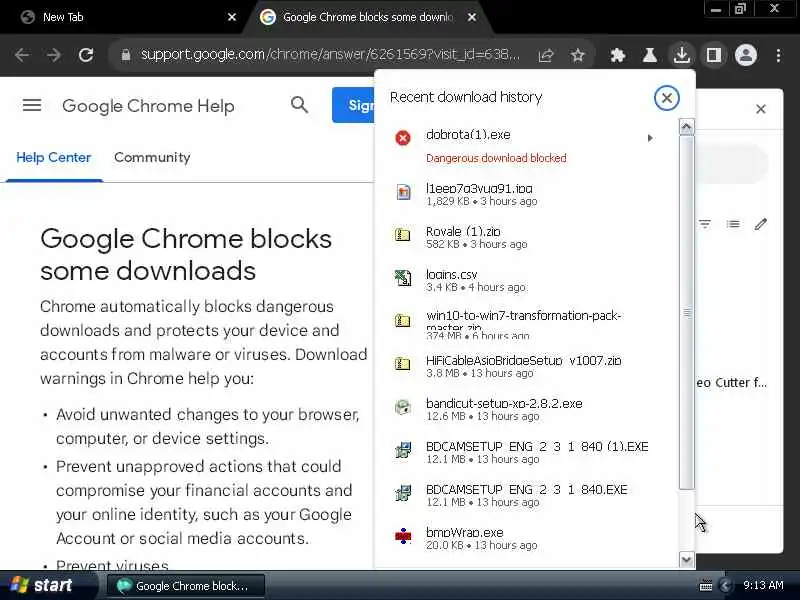Image resolution: width=800 pixels, height=600 pixels.
Task: Select the Help Center tab
Action: (x=54, y=158)
